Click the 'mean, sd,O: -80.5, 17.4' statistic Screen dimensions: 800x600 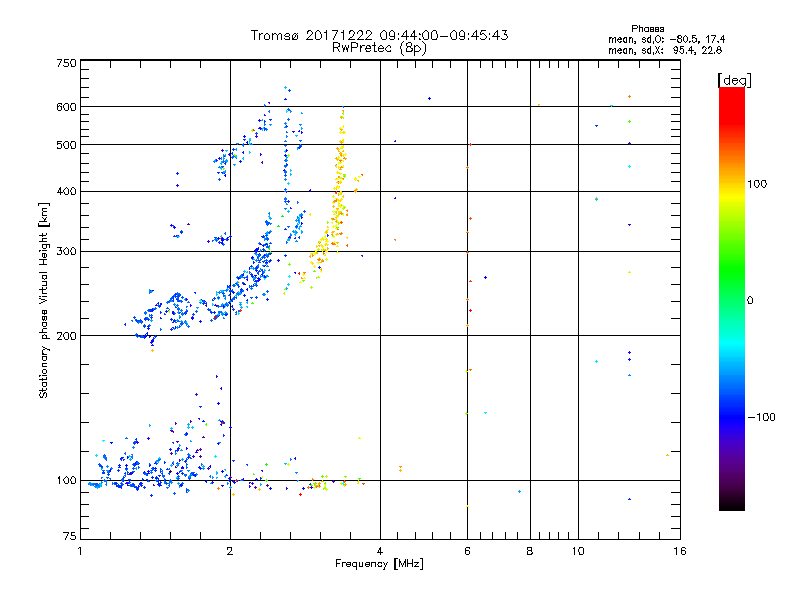click(x=666, y=39)
